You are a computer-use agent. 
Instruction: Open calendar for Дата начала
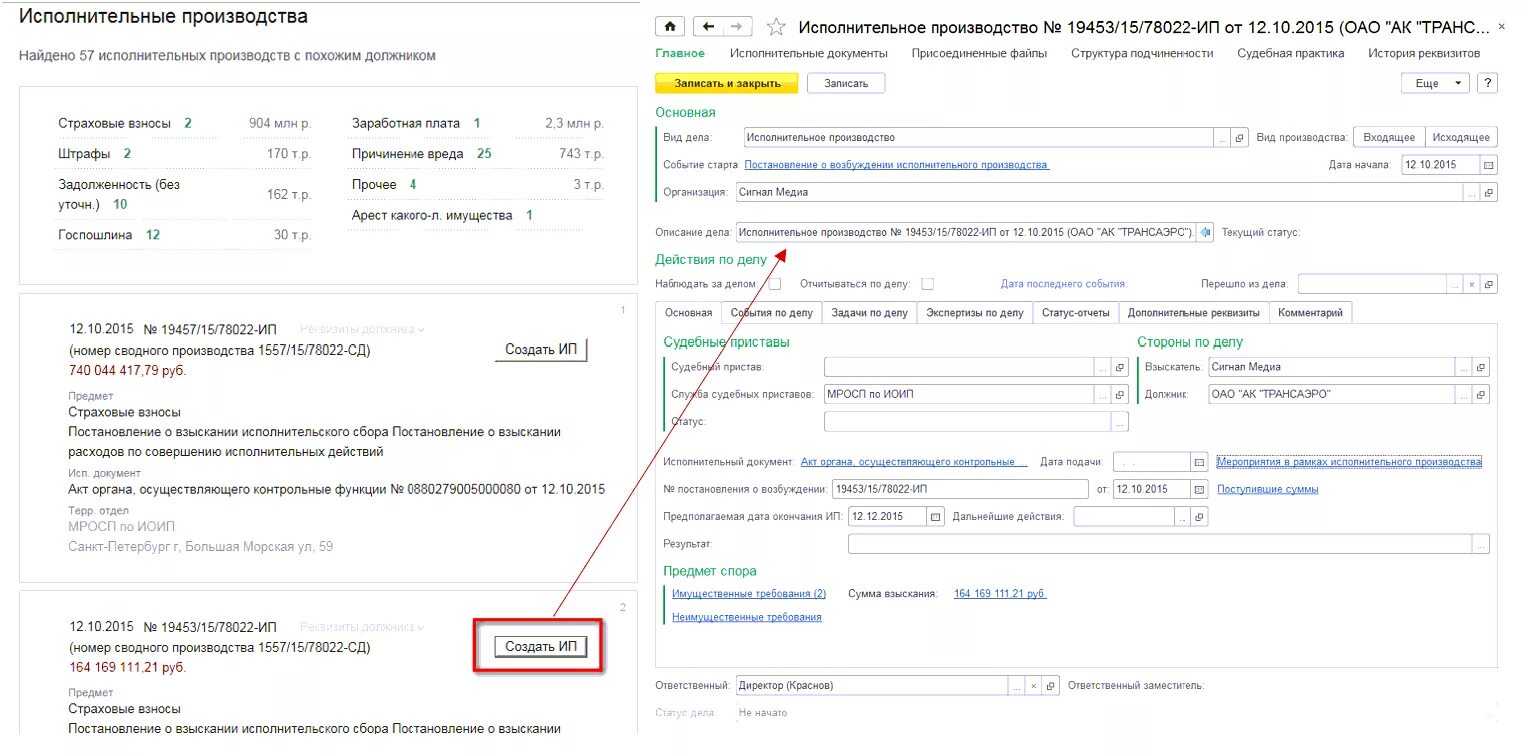click(1489, 165)
